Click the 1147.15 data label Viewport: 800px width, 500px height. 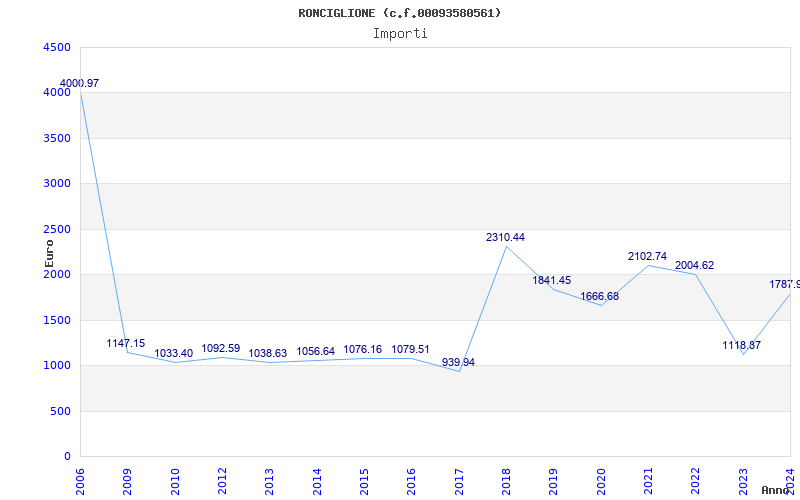[x=126, y=343]
